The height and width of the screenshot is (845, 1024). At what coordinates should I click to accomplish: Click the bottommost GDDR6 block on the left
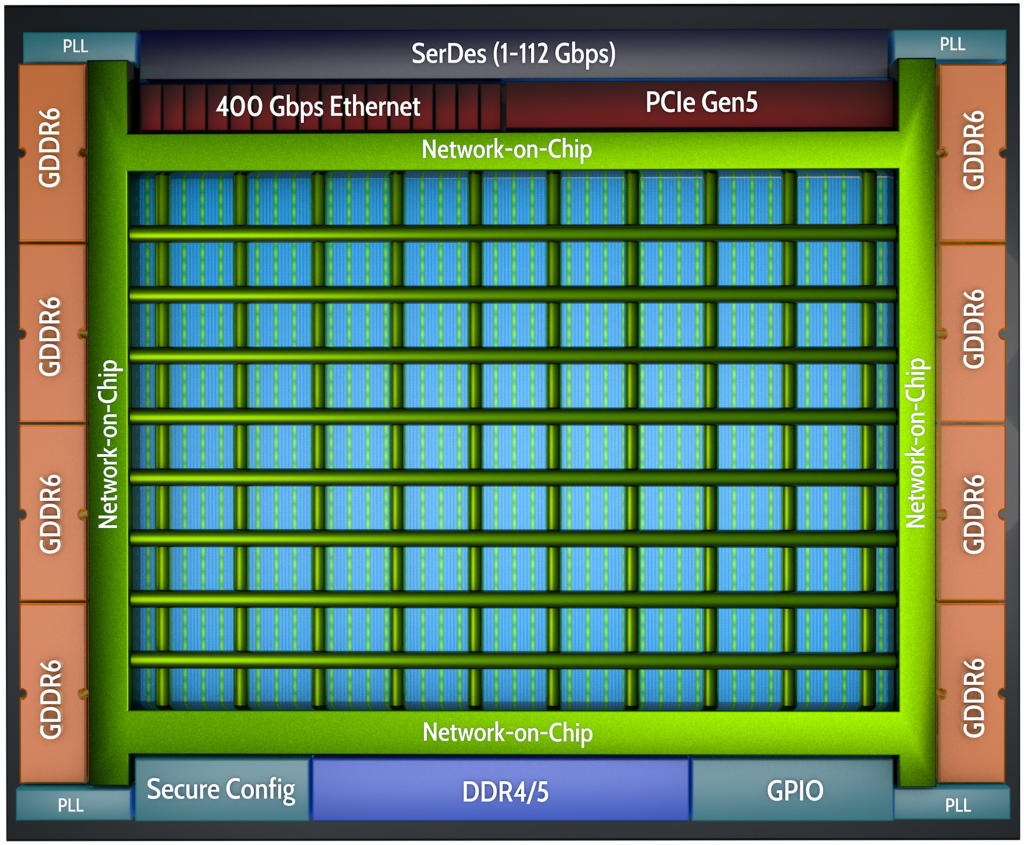pos(51,692)
